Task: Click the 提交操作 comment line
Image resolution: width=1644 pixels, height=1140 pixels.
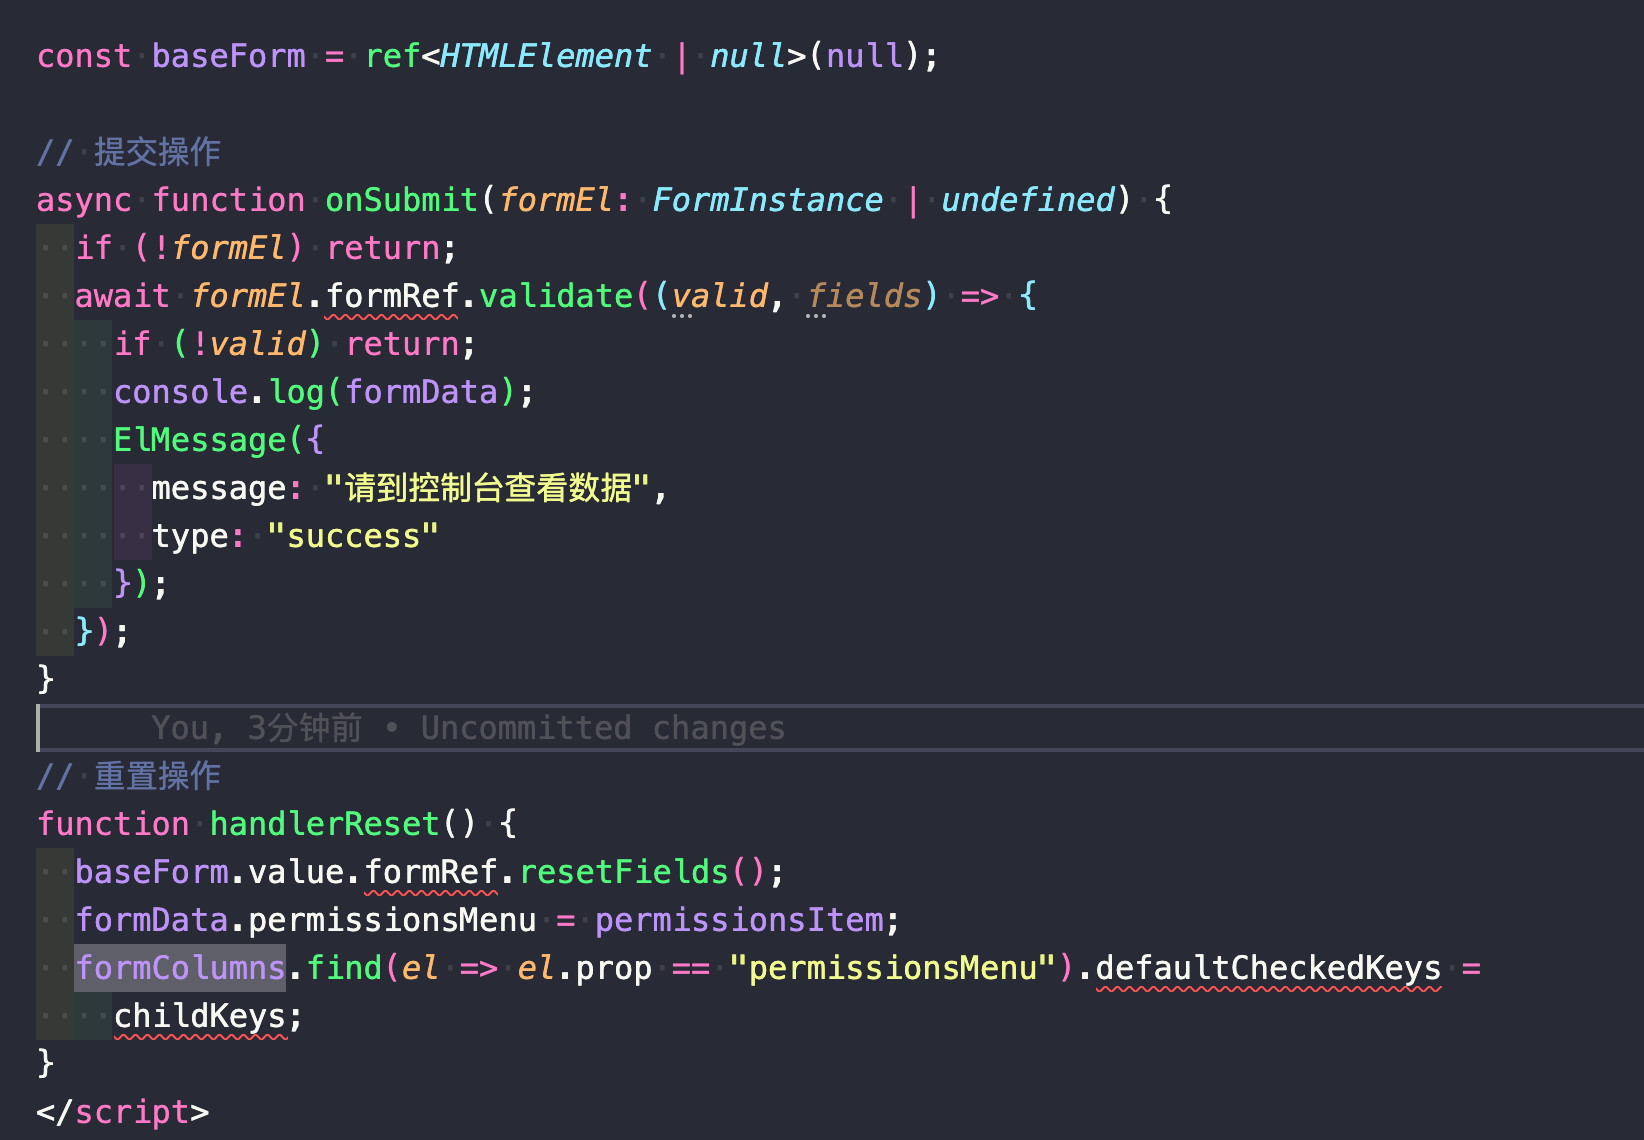Action: click(129, 152)
